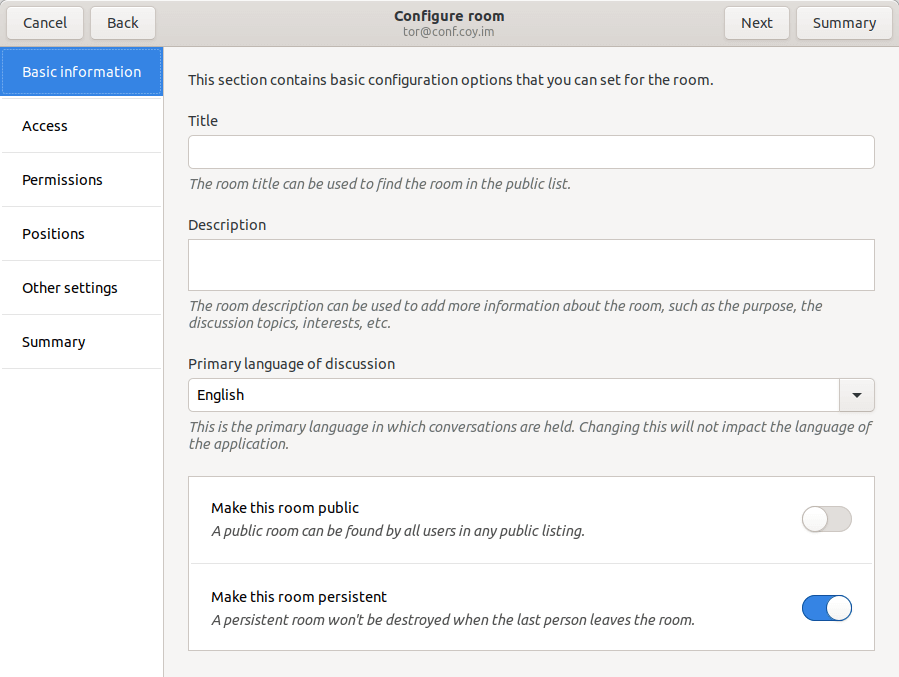Click the dropdown arrow of the language selector
The width and height of the screenshot is (899, 677).
click(856, 395)
